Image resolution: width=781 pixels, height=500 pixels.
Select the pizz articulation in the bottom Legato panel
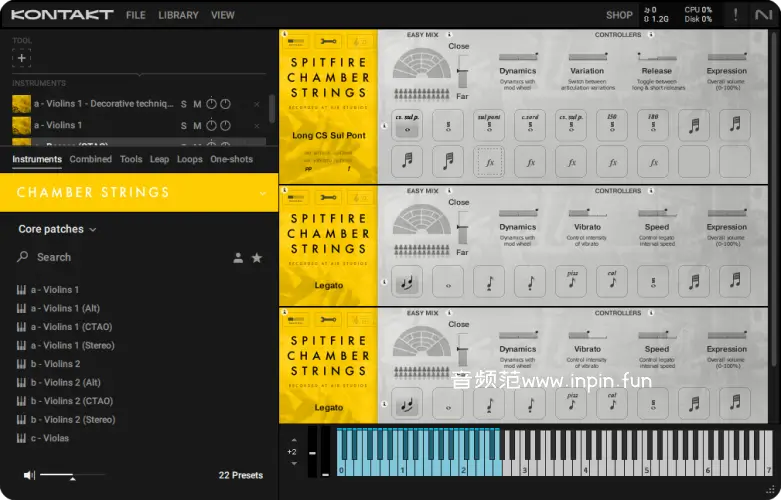571,403
